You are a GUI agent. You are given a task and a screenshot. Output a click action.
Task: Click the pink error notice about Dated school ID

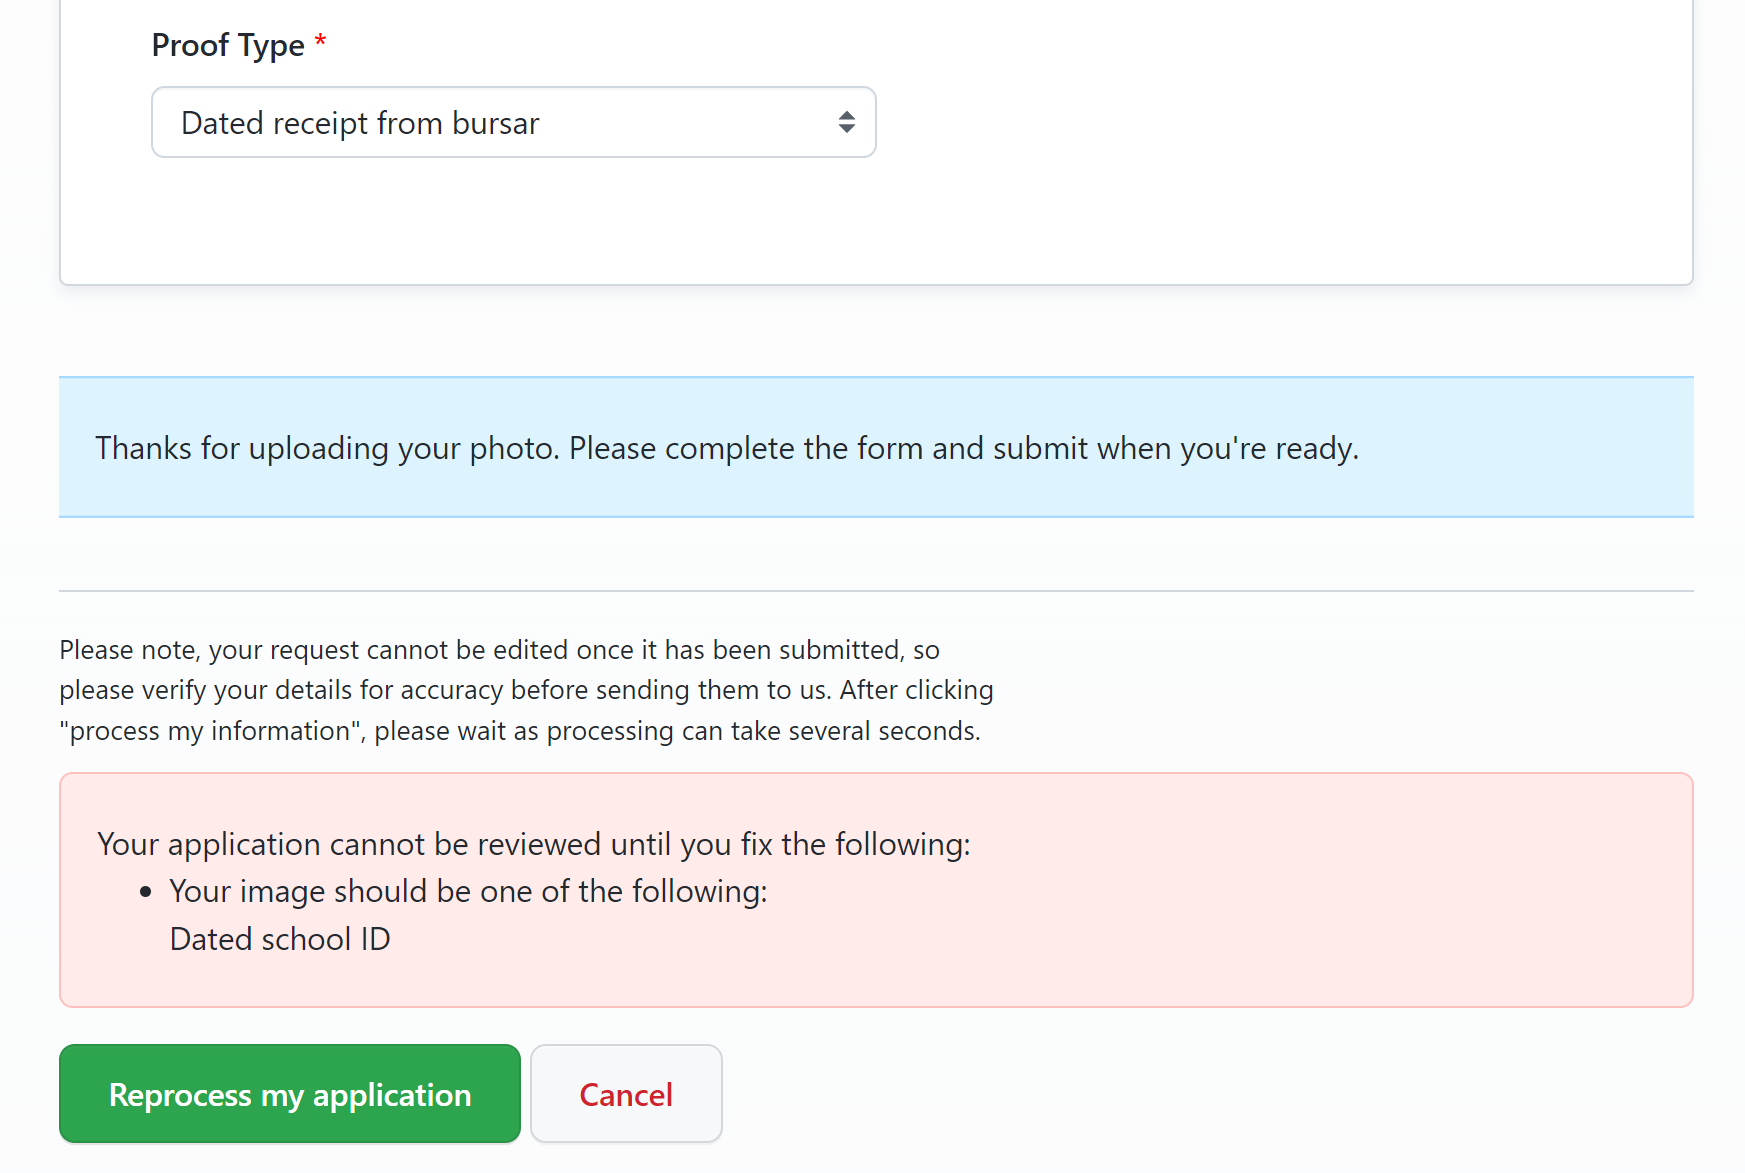click(875, 888)
